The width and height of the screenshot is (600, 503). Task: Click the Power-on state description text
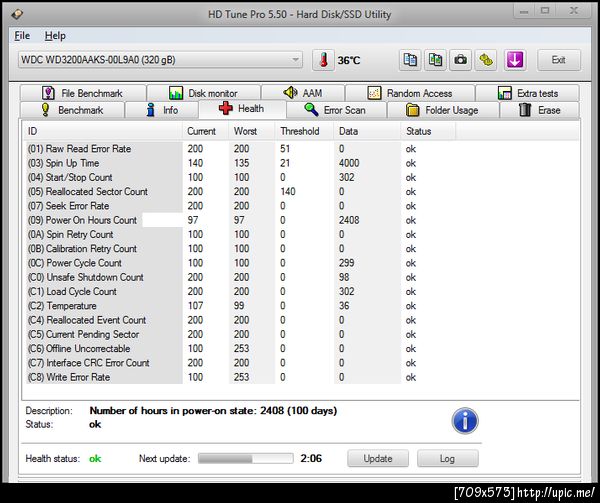click(213, 411)
